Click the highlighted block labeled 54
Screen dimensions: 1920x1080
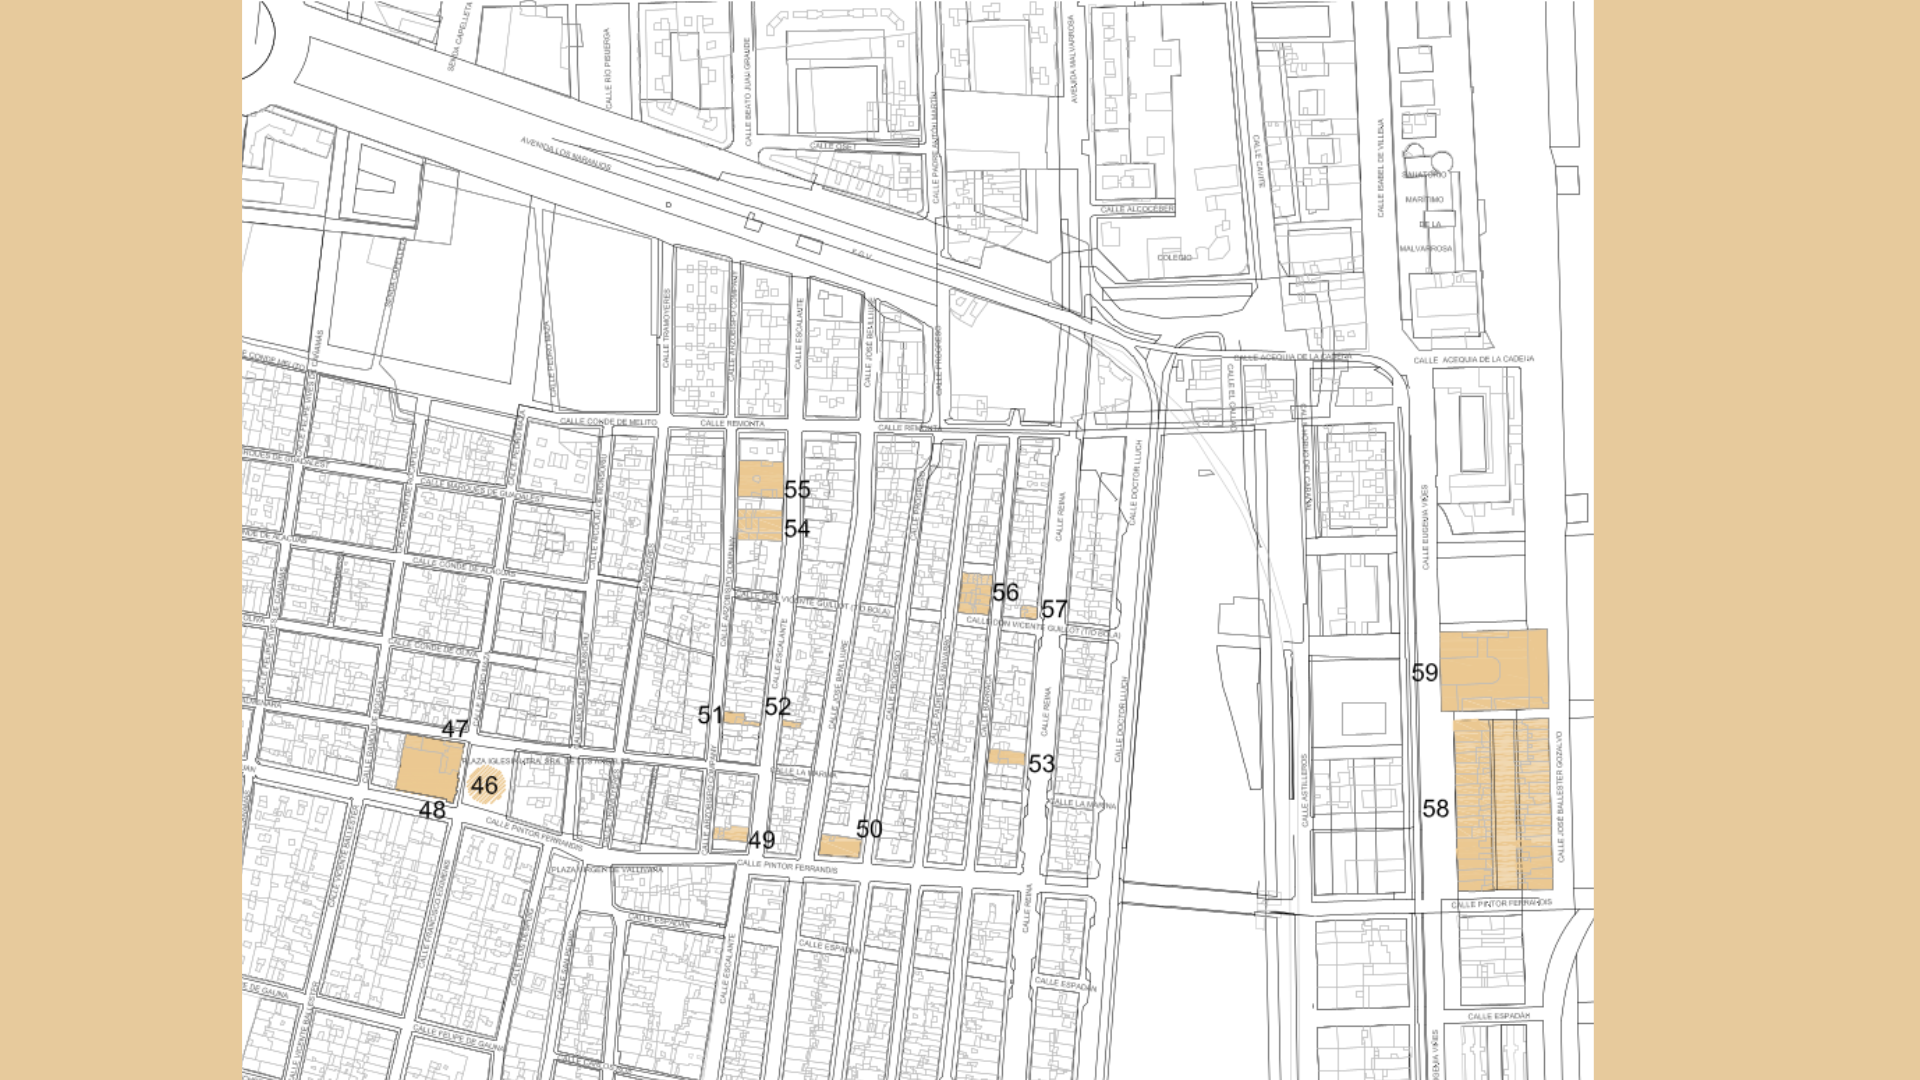pos(759,526)
